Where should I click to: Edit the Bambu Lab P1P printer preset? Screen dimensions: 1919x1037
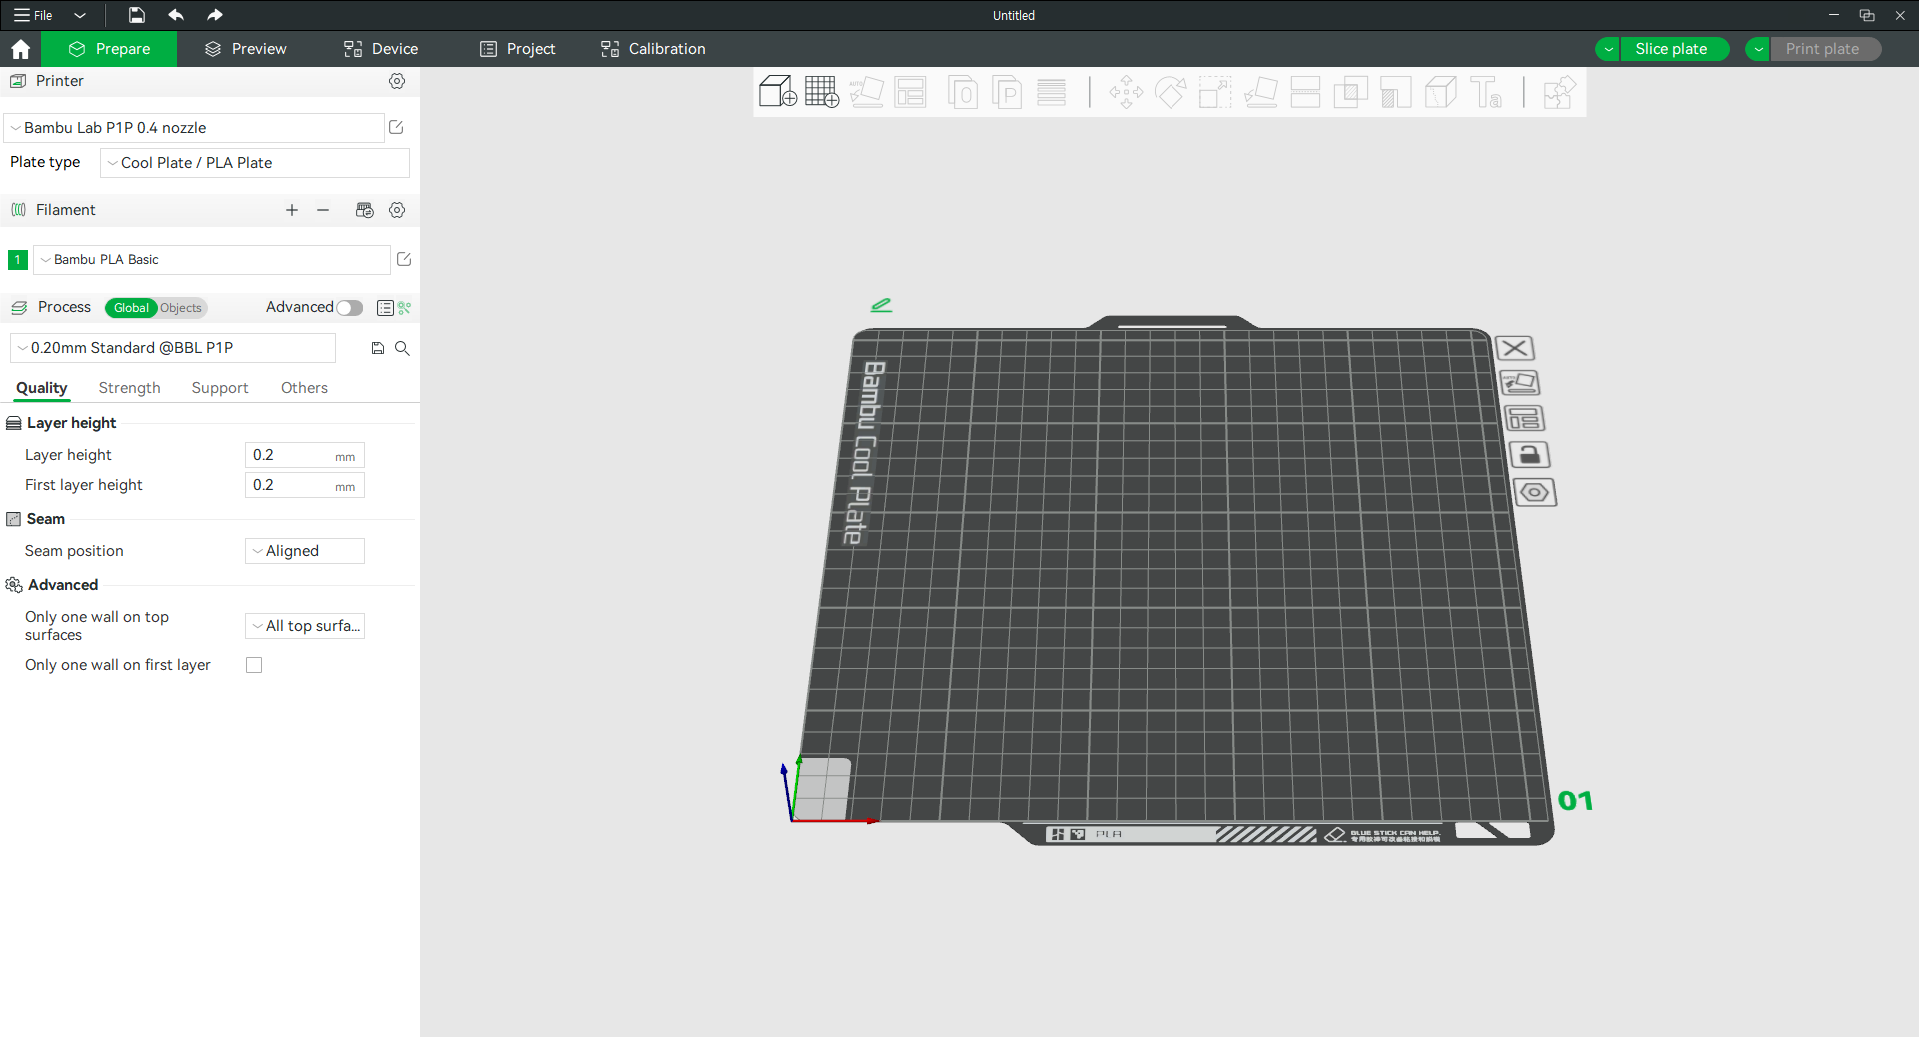pyautogui.click(x=396, y=127)
